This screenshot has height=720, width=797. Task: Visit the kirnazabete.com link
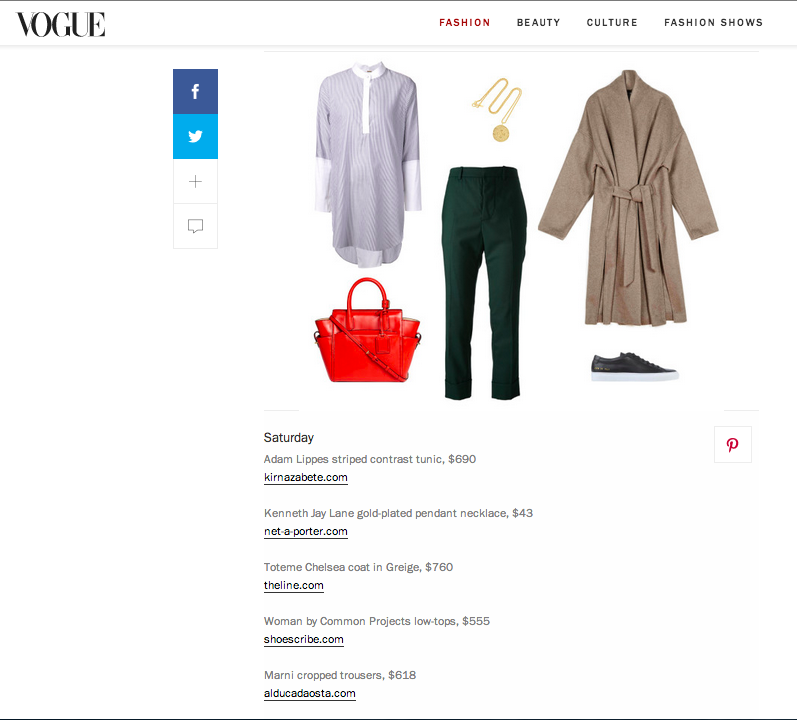[x=305, y=478]
